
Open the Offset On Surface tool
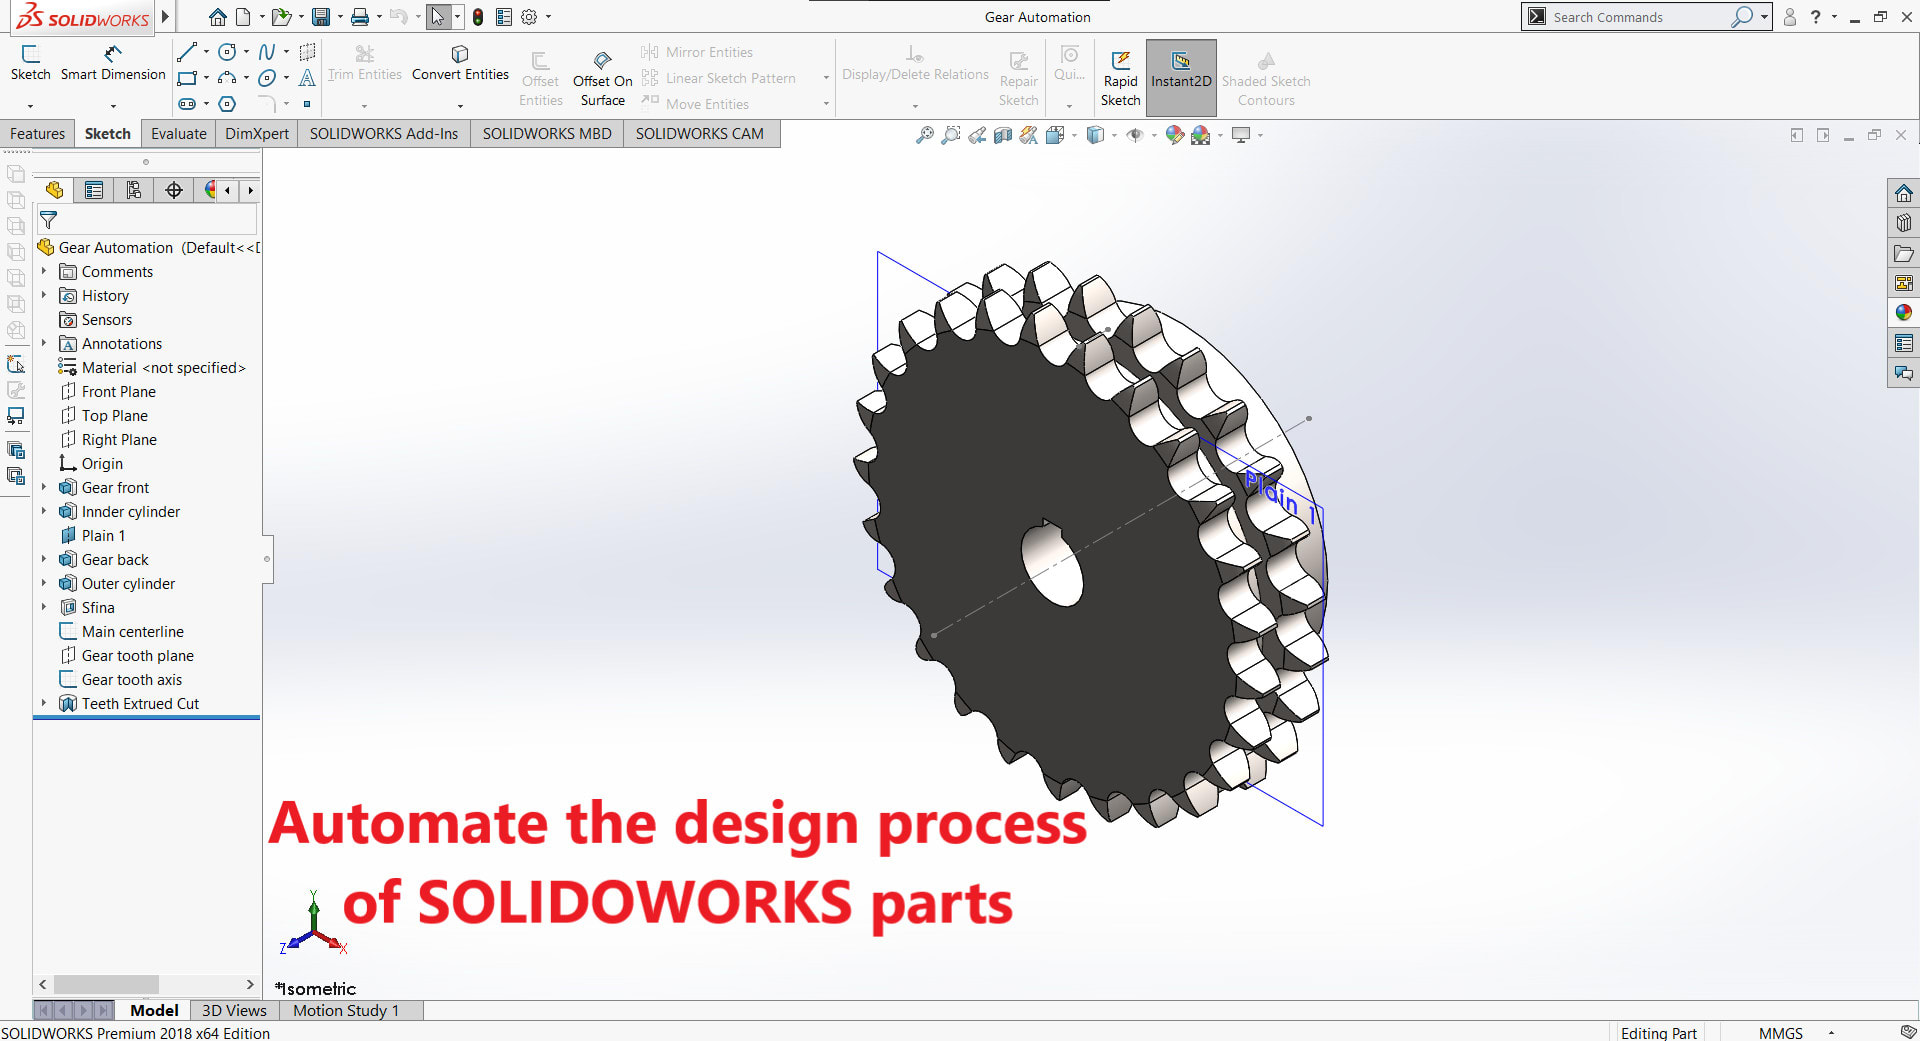(x=602, y=73)
